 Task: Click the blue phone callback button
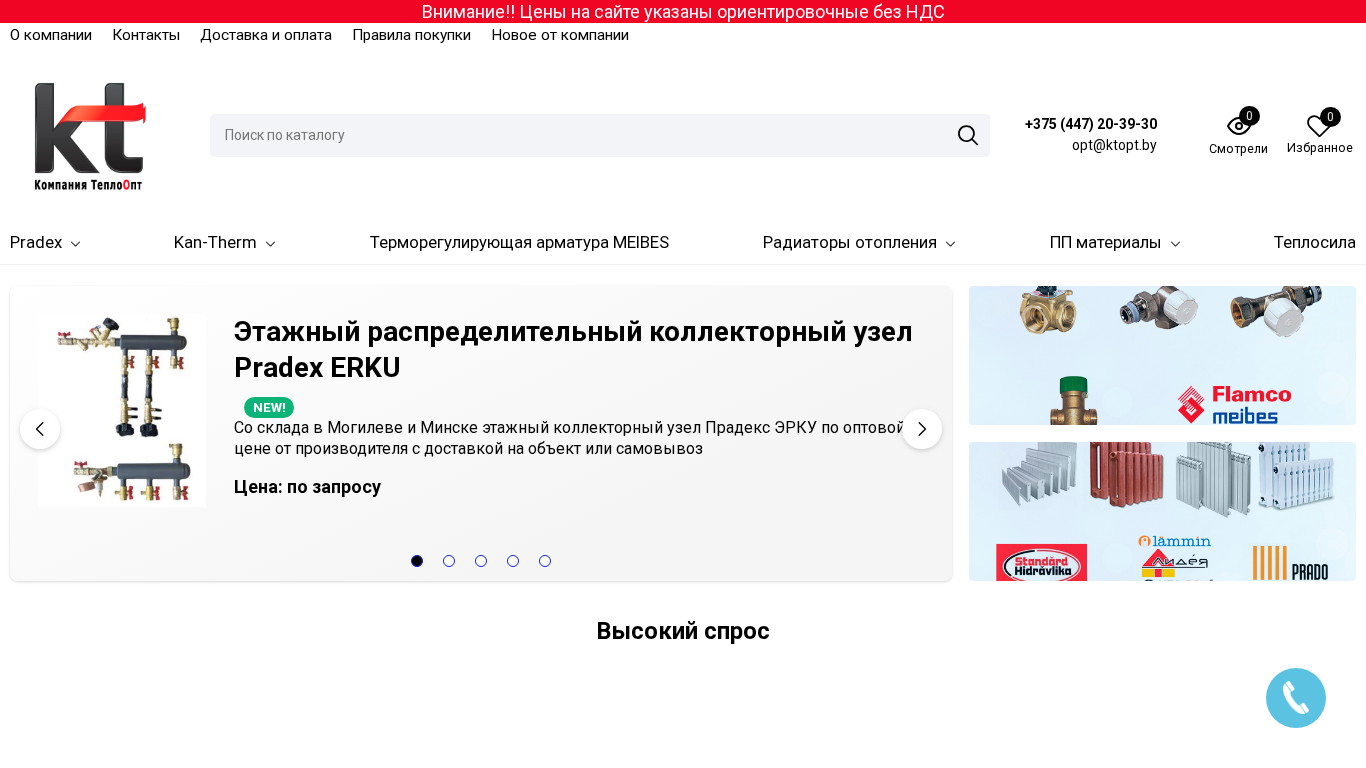click(x=1296, y=698)
